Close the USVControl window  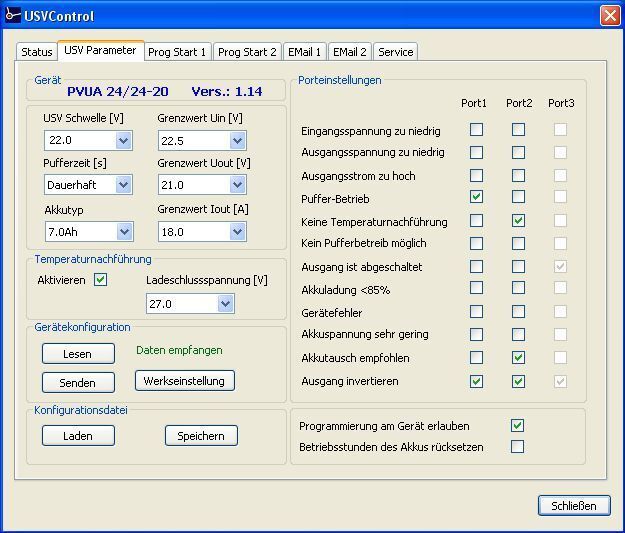click(610, 16)
